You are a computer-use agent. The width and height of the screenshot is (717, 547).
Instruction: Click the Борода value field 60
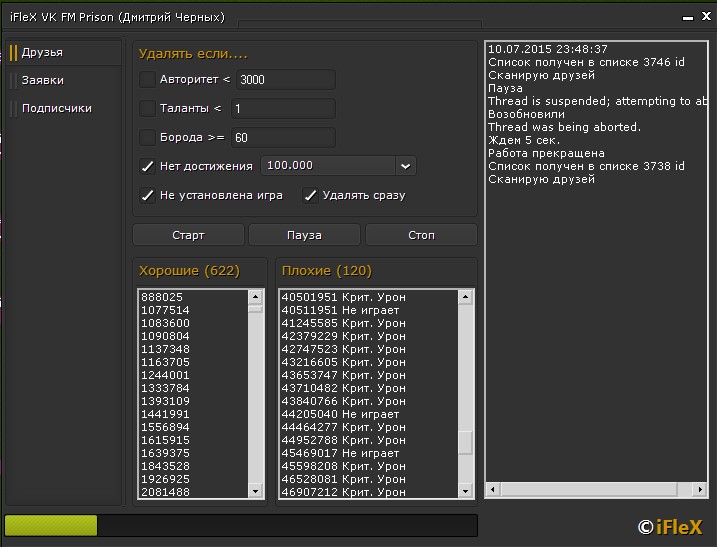(284, 137)
